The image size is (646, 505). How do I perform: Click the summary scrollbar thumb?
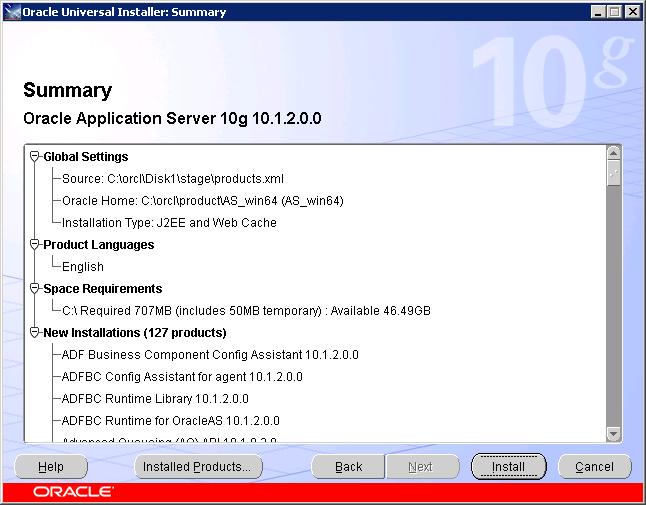(x=613, y=173)
